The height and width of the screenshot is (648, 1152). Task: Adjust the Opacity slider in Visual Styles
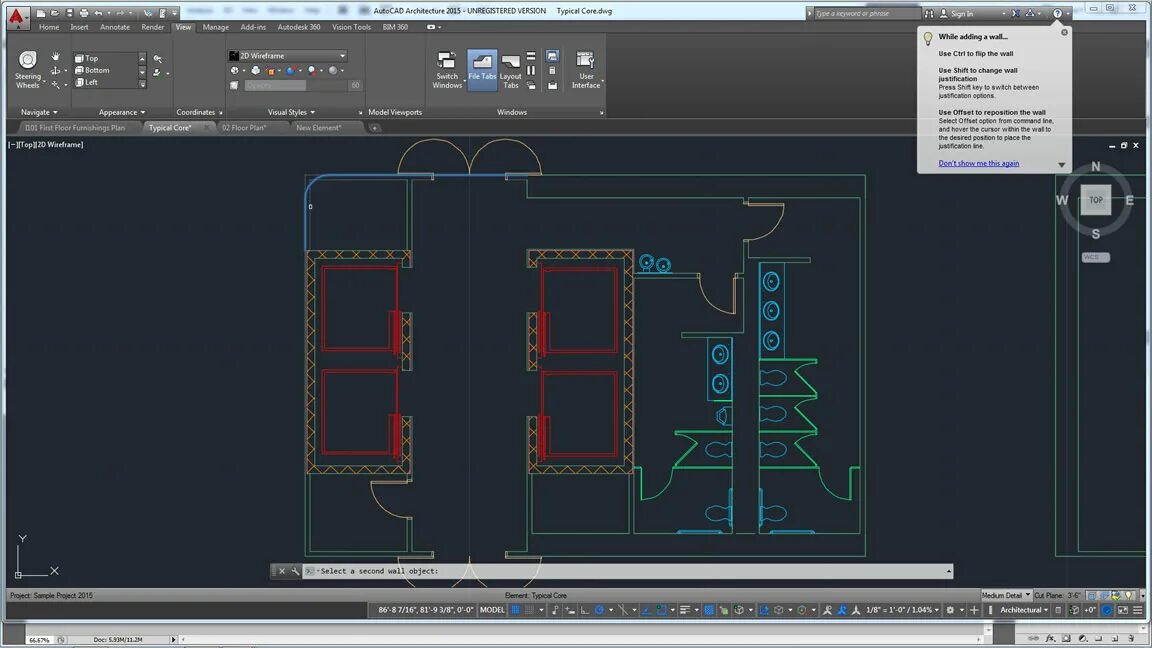tap(295, 85)
